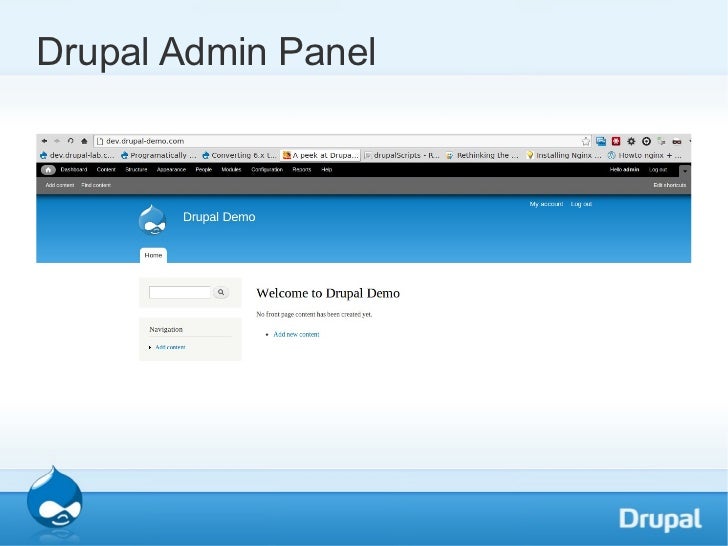Click the Navigation block heading
Screen dimensions: 728x546
pos(166,329)
